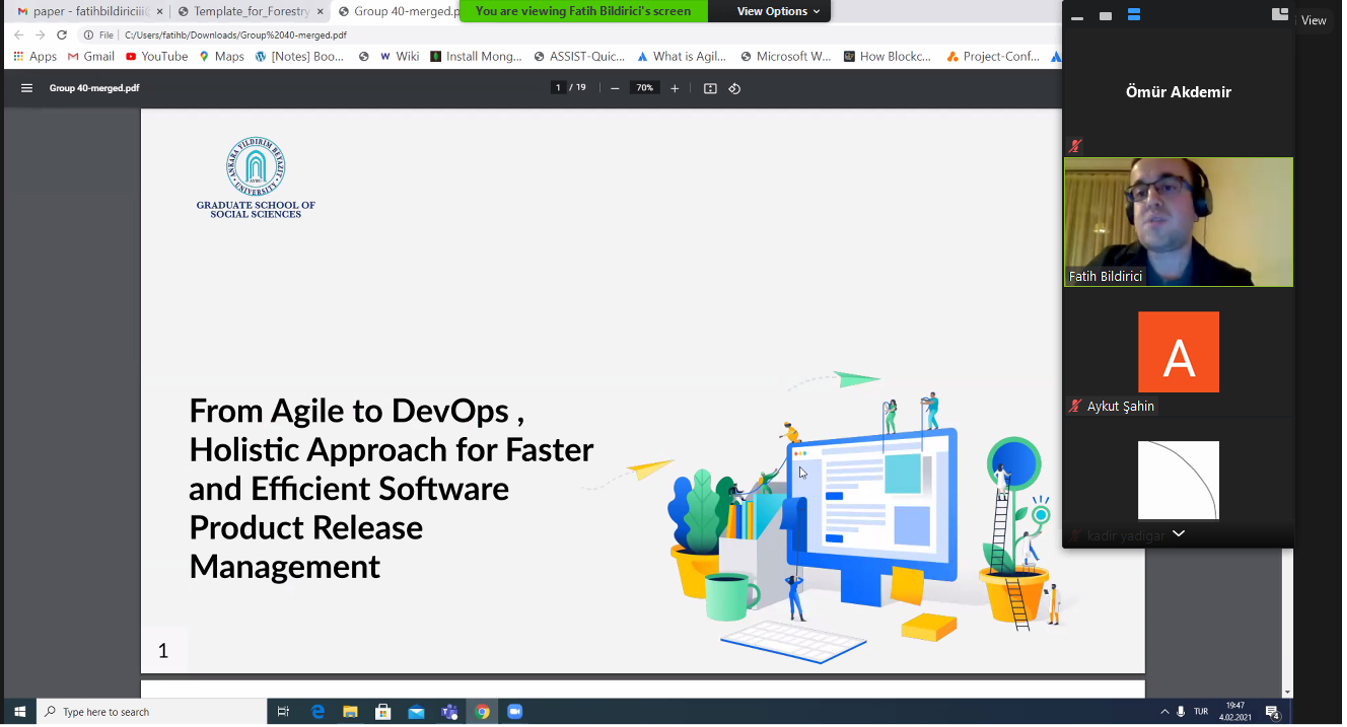Open the YouTube bookmark
This screenshot has height=727, width=1347.
pos(157,57)
